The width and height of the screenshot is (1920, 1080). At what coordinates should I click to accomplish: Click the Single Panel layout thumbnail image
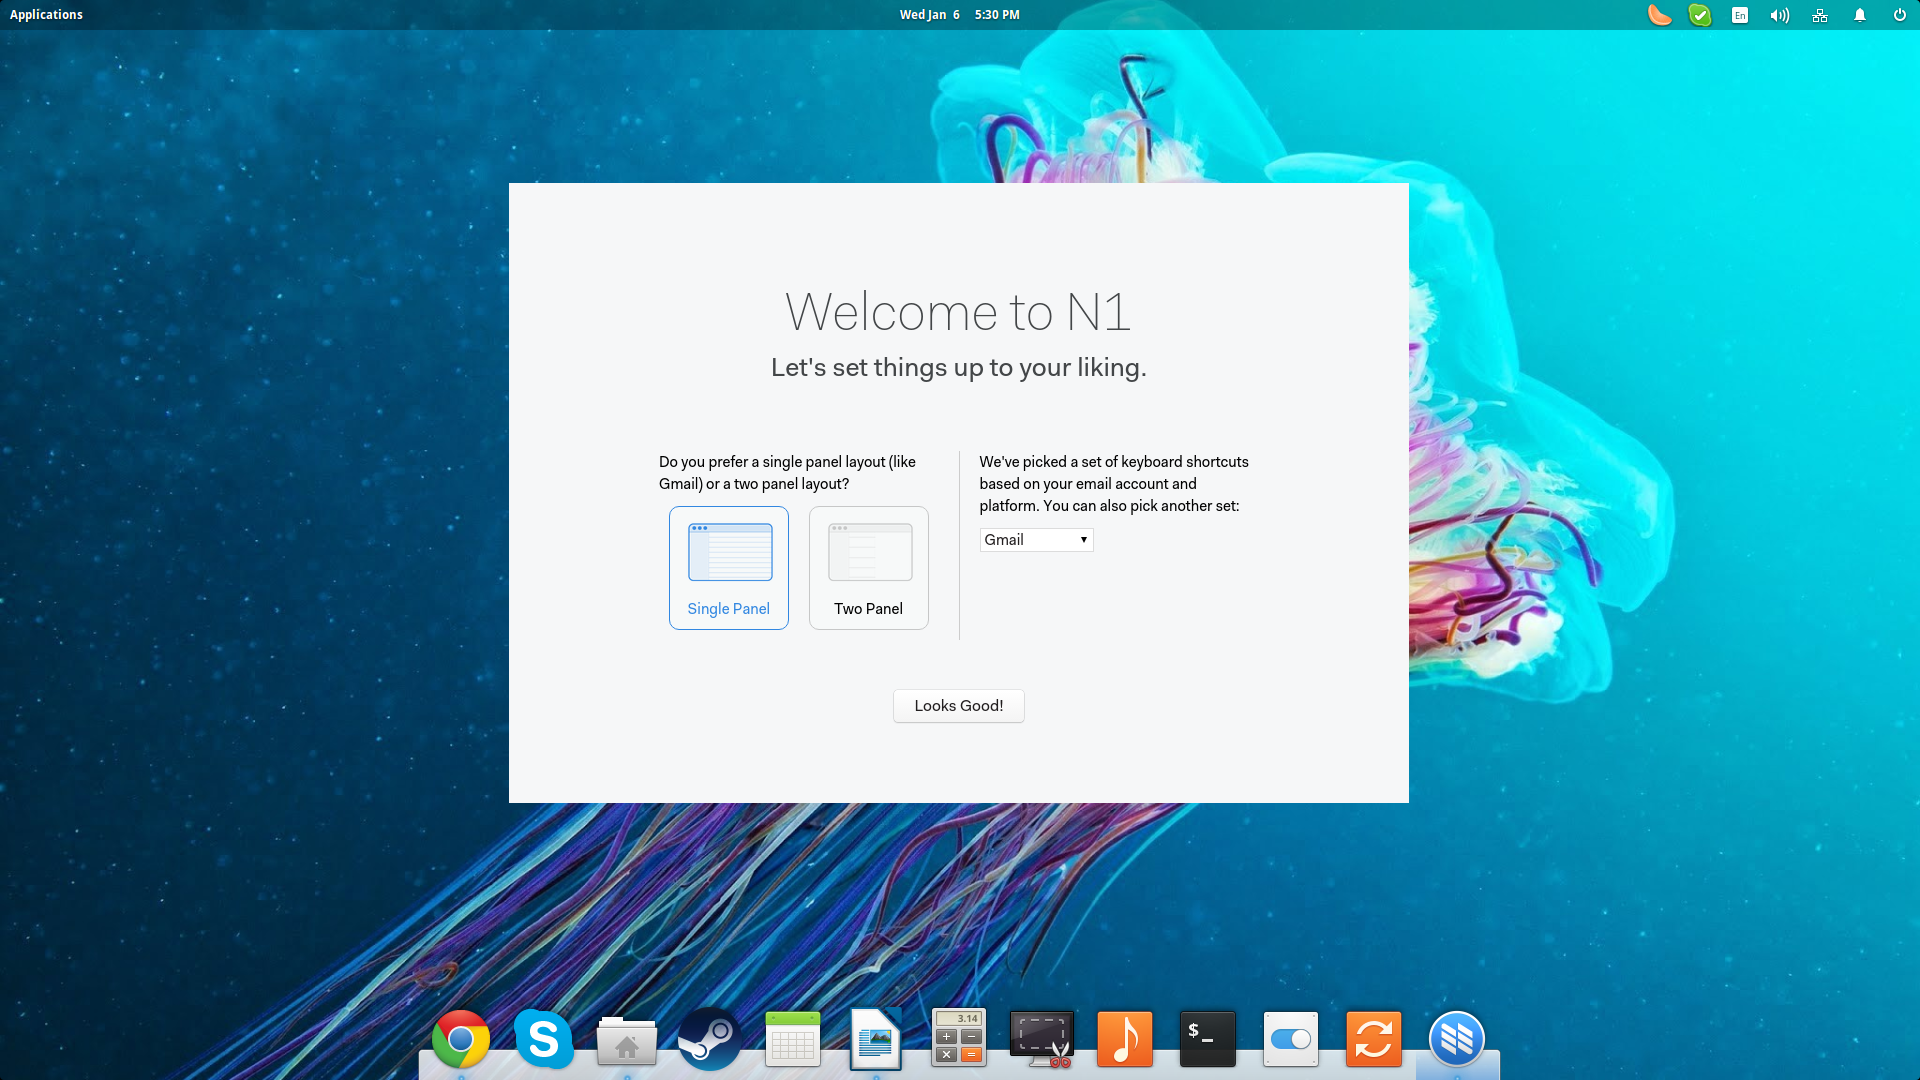tap(730, 552)
